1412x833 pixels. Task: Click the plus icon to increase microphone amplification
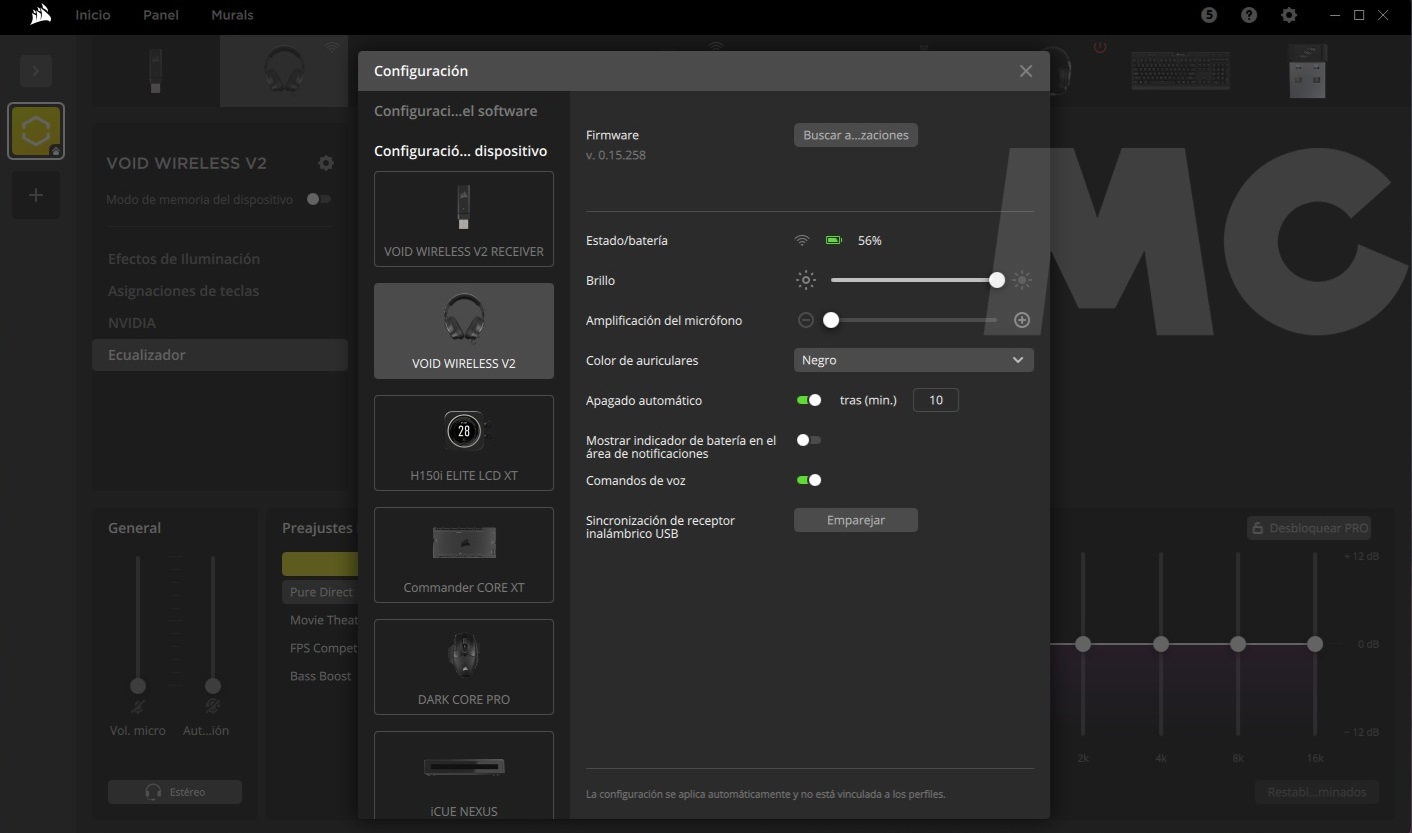[x=1021, y=320]
